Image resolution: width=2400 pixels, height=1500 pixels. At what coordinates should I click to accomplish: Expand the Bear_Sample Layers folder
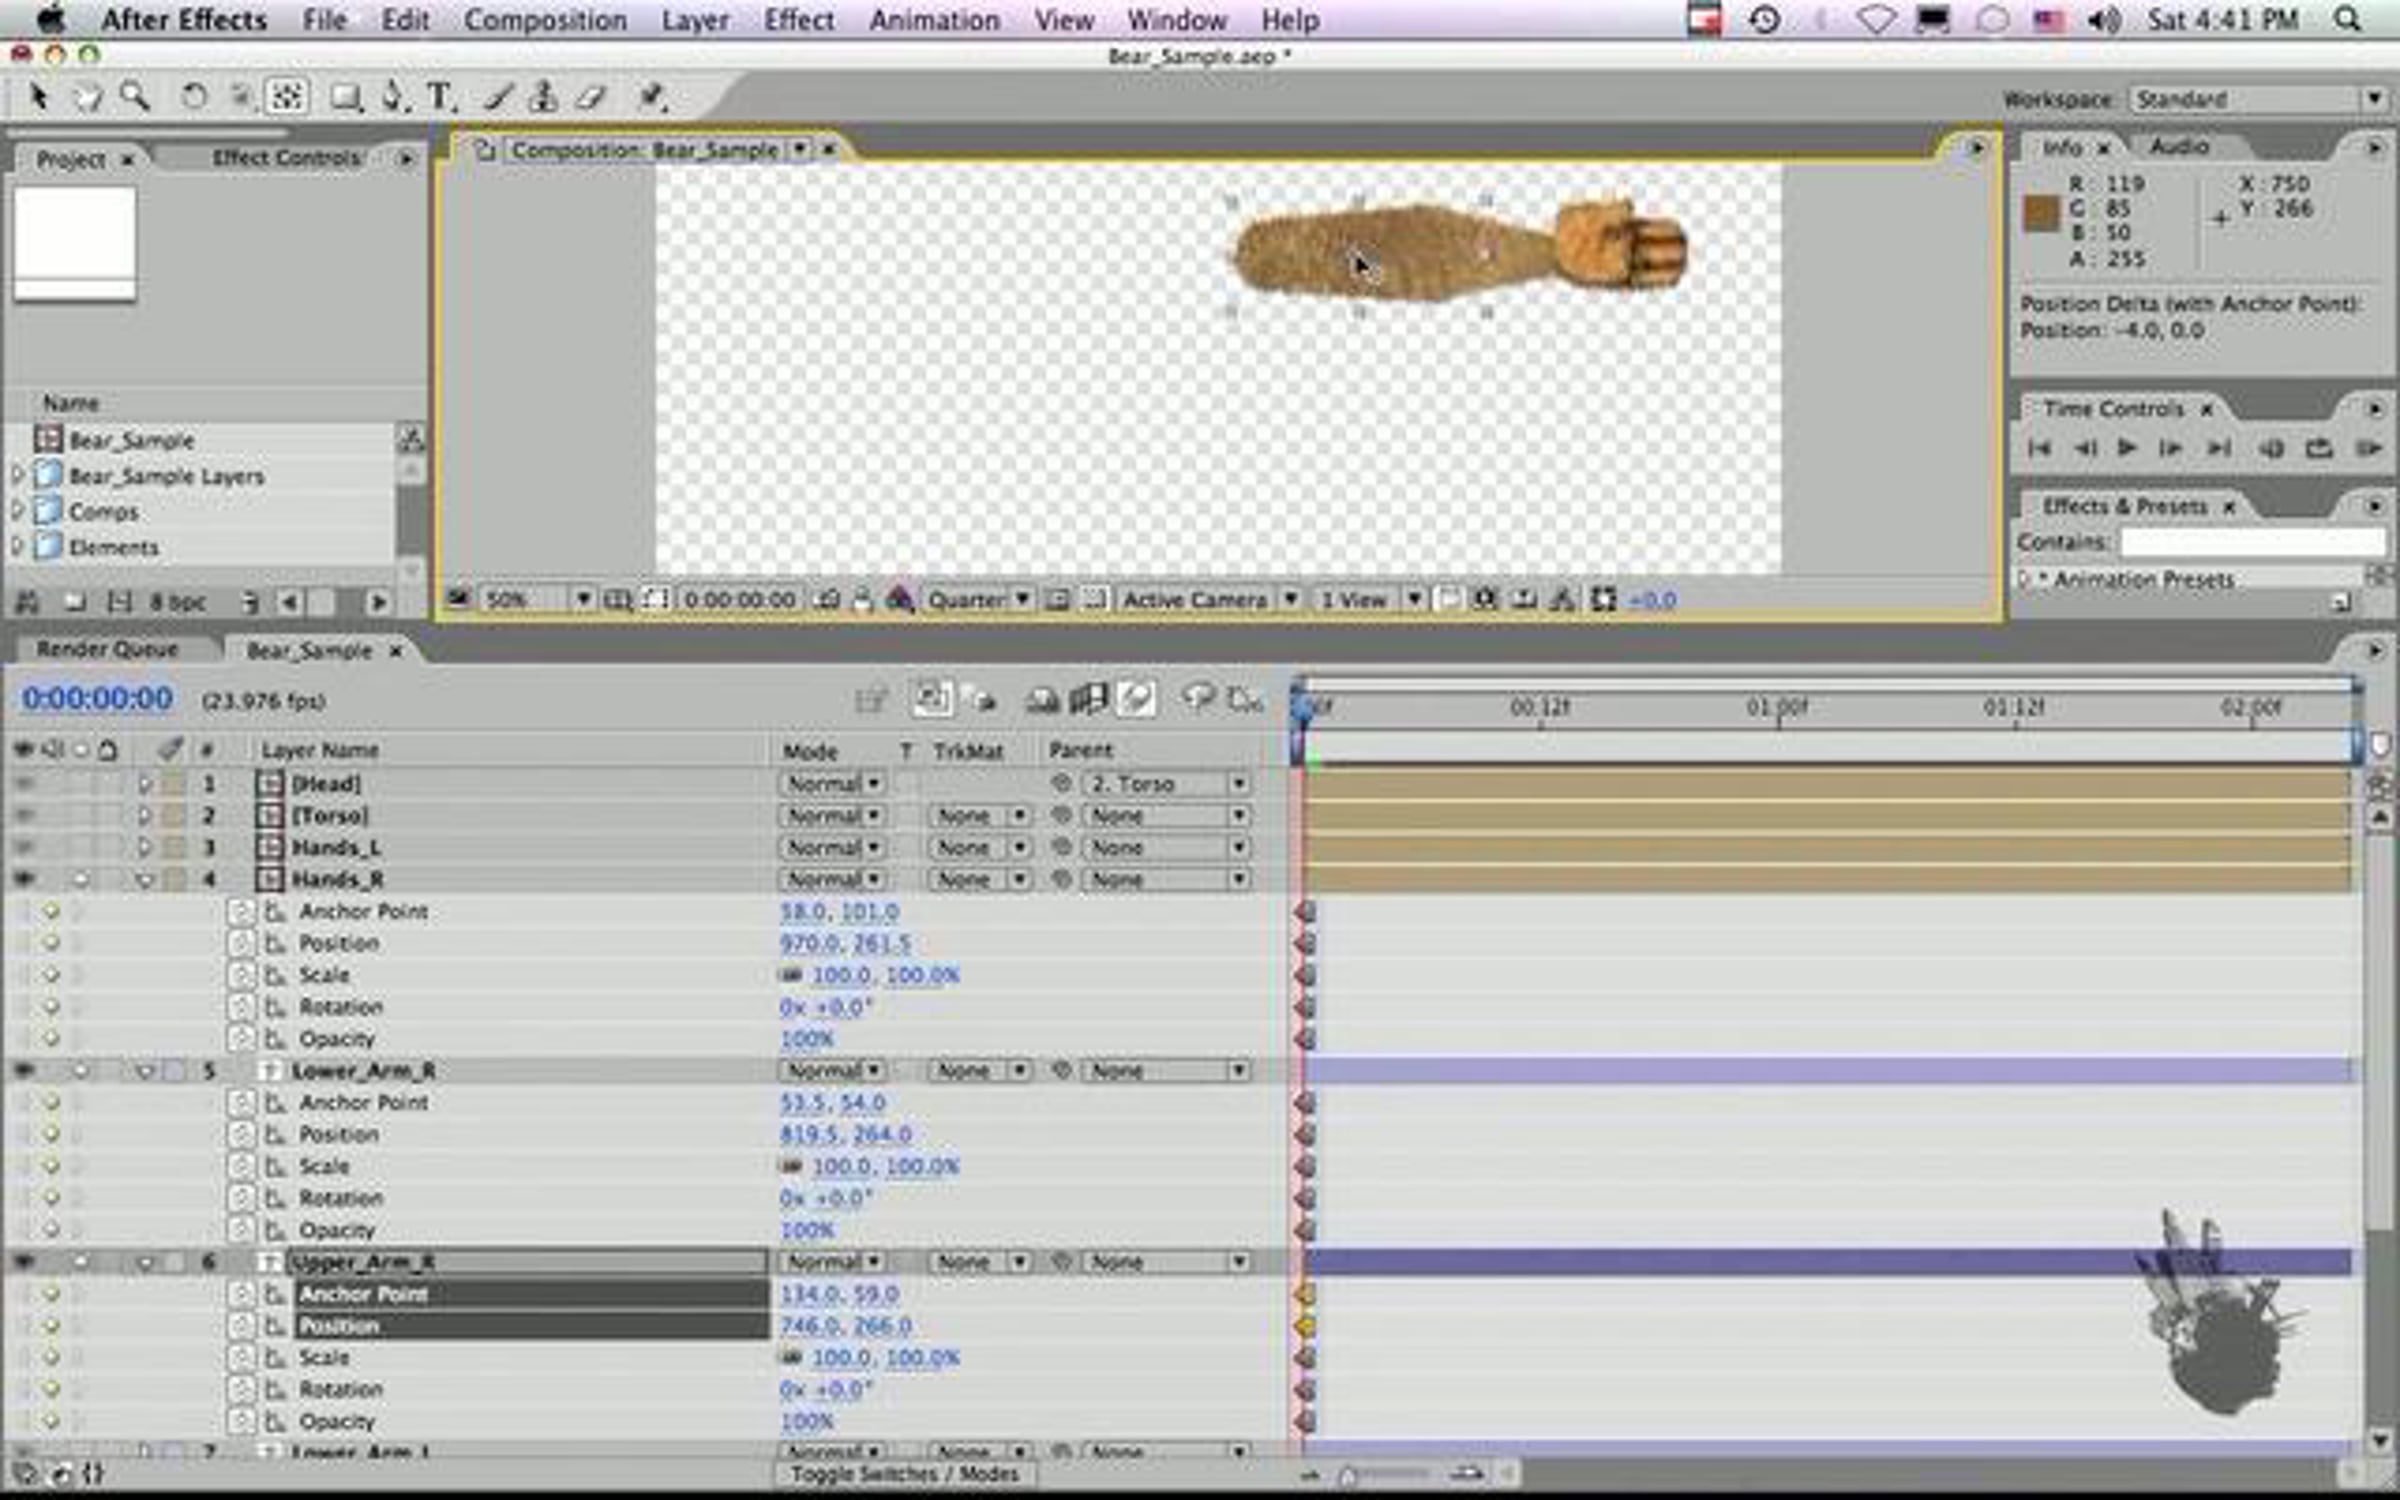[x=17, y=475]
